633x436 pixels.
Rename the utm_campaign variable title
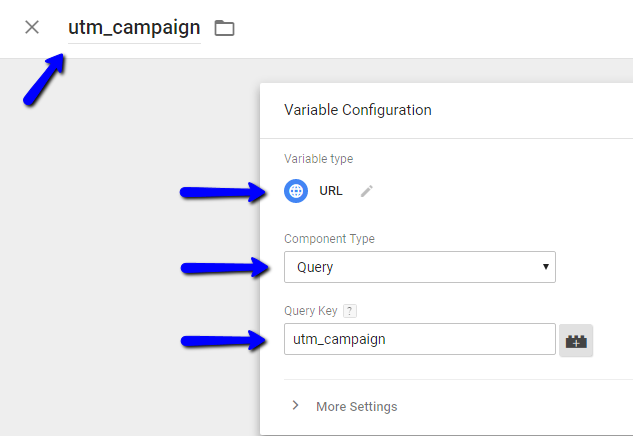pos(133,27)
